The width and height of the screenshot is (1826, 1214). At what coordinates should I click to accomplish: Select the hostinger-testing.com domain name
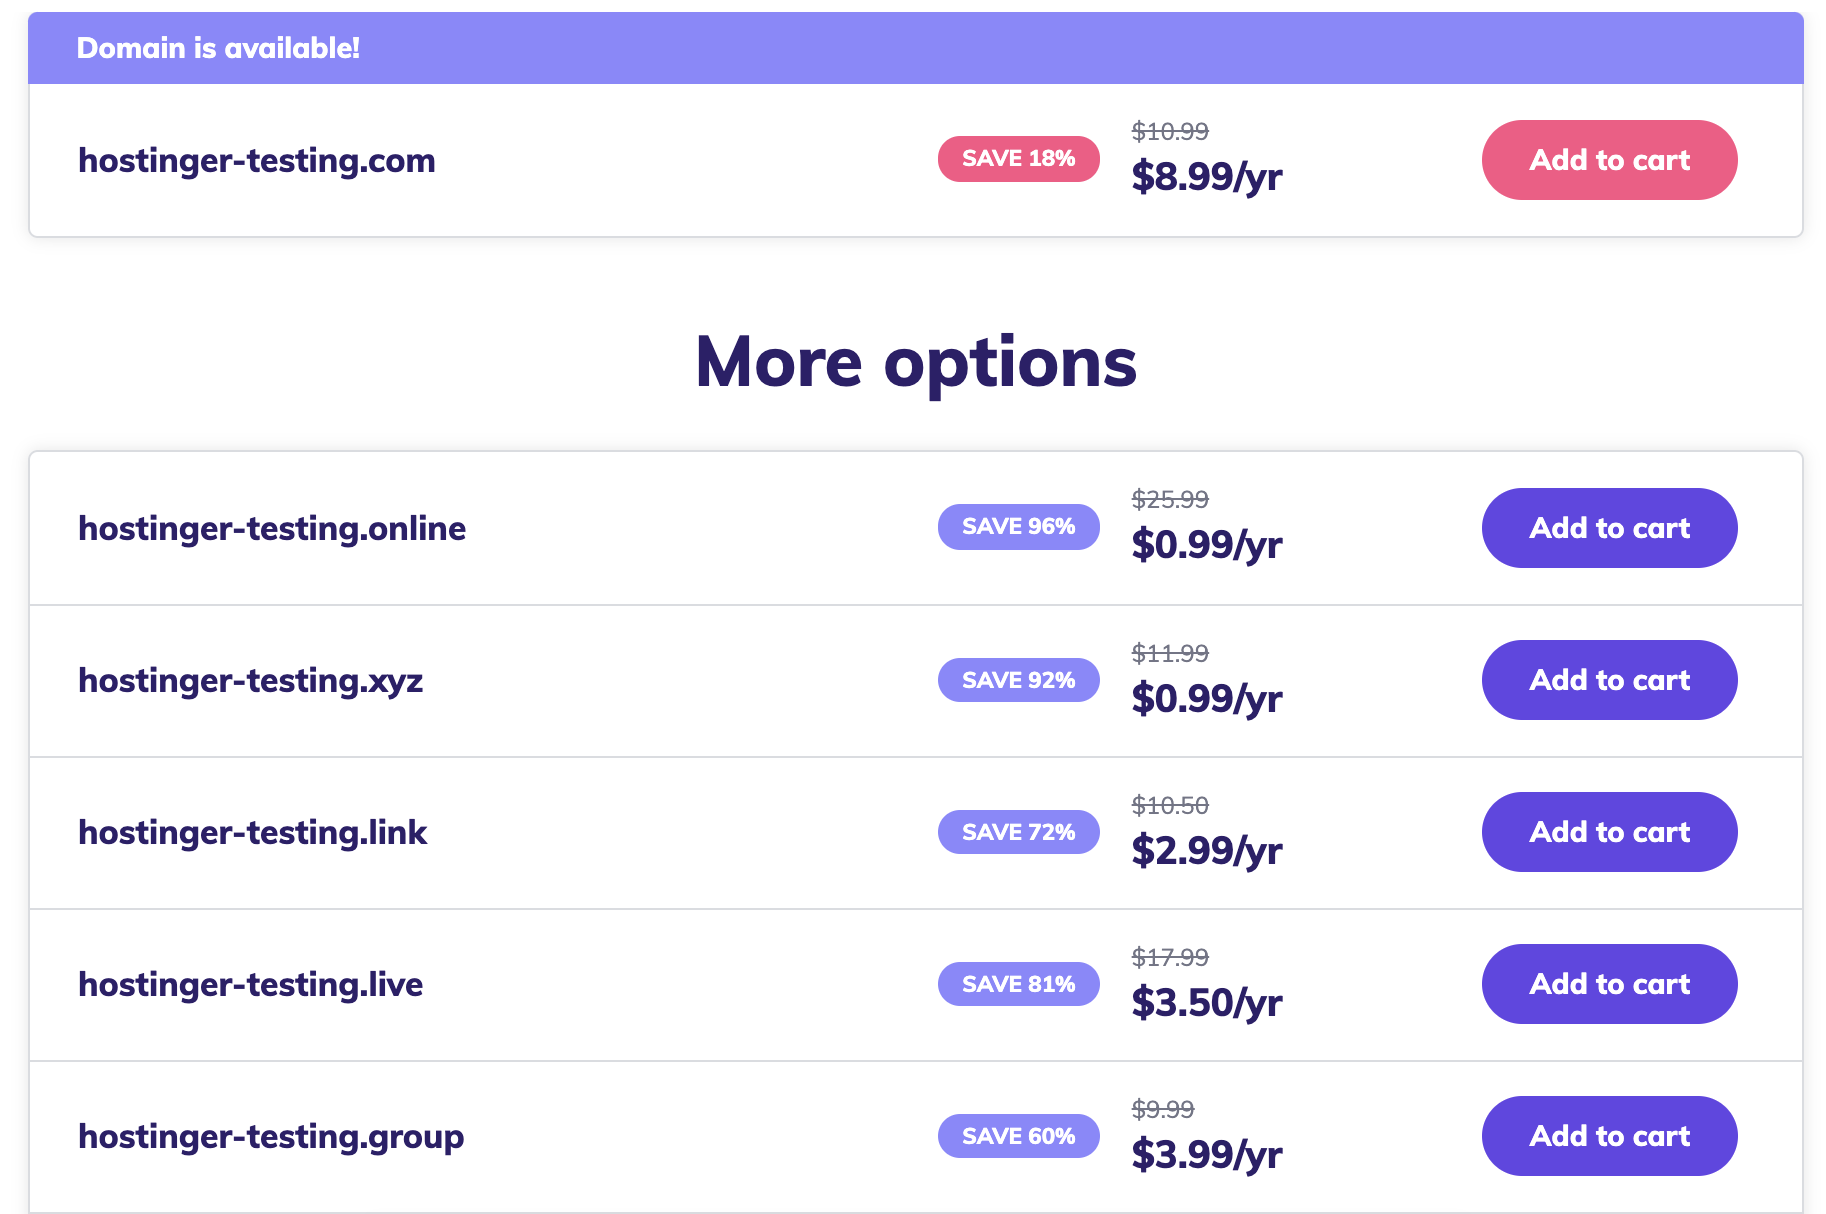(257, 161)
